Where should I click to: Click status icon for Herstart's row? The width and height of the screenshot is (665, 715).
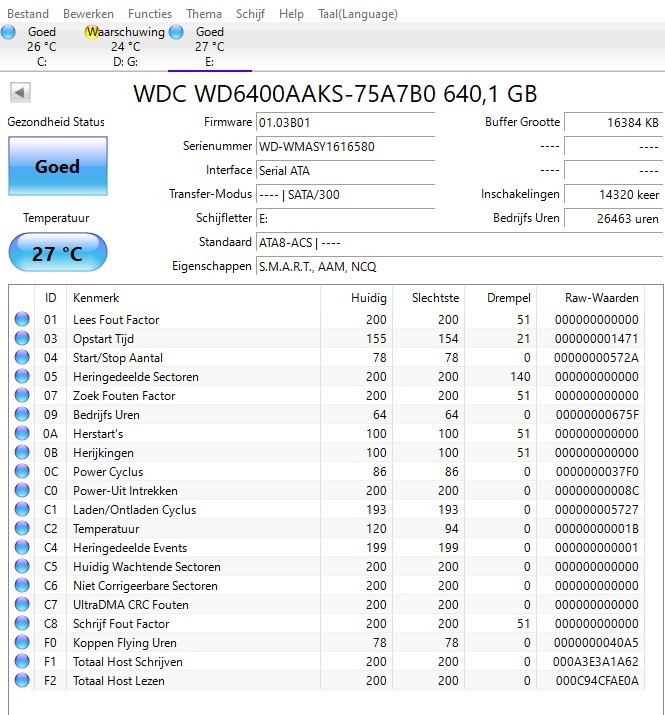click(x=22, y=433)
